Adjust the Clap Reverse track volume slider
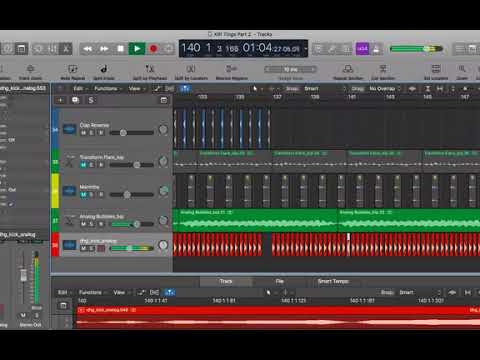This screenshot has width=480, height=360. point(132,133)
